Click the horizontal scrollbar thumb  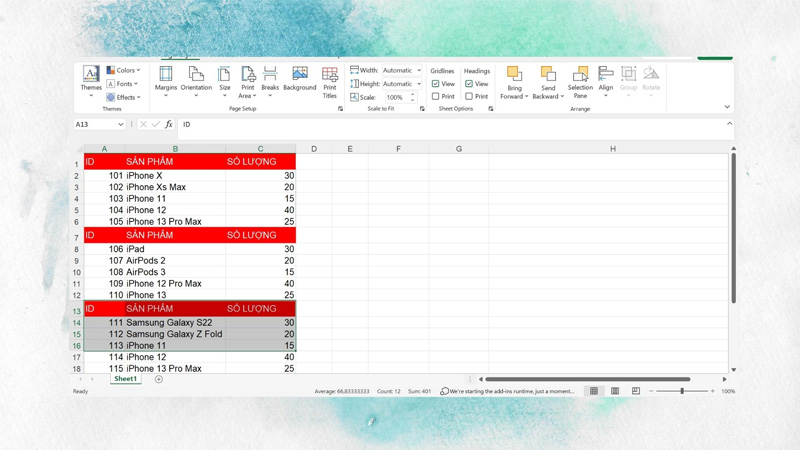pos(588,379)
